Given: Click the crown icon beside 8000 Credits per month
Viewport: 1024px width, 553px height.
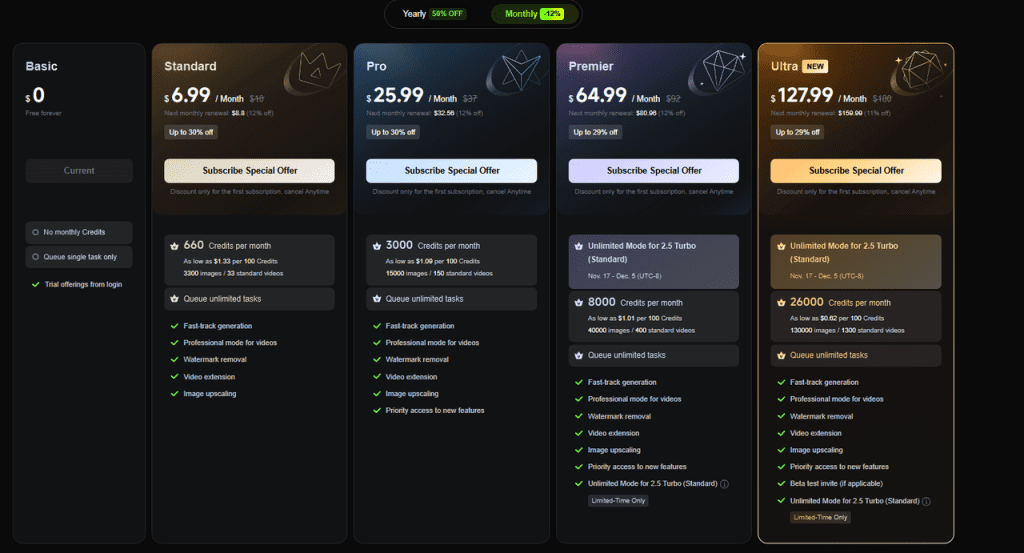Looking at the screenshot, I should (x=579, y=302).
